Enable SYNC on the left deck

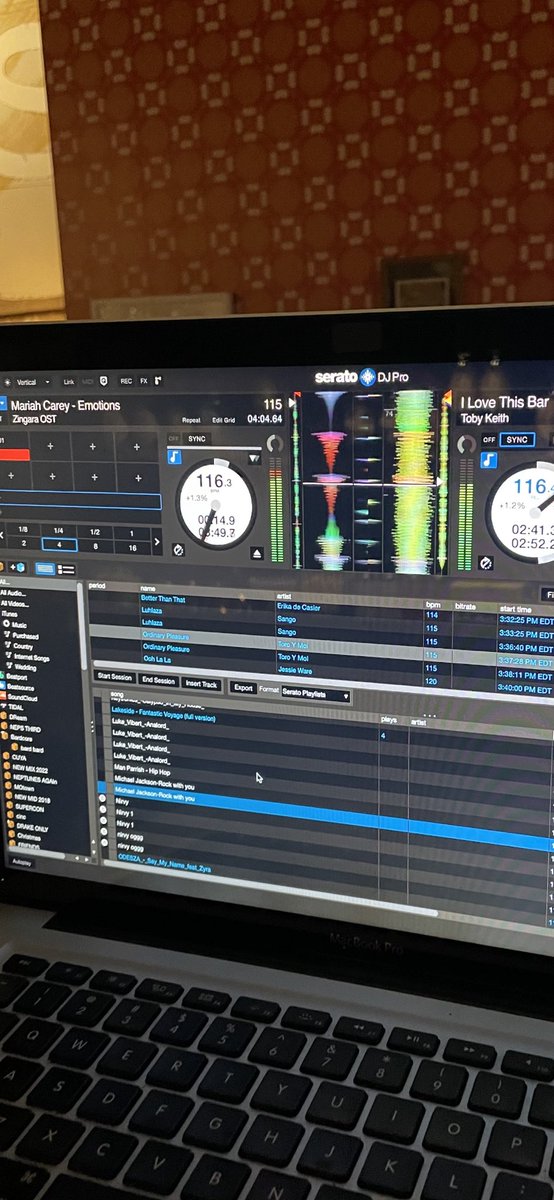point(198,438)
